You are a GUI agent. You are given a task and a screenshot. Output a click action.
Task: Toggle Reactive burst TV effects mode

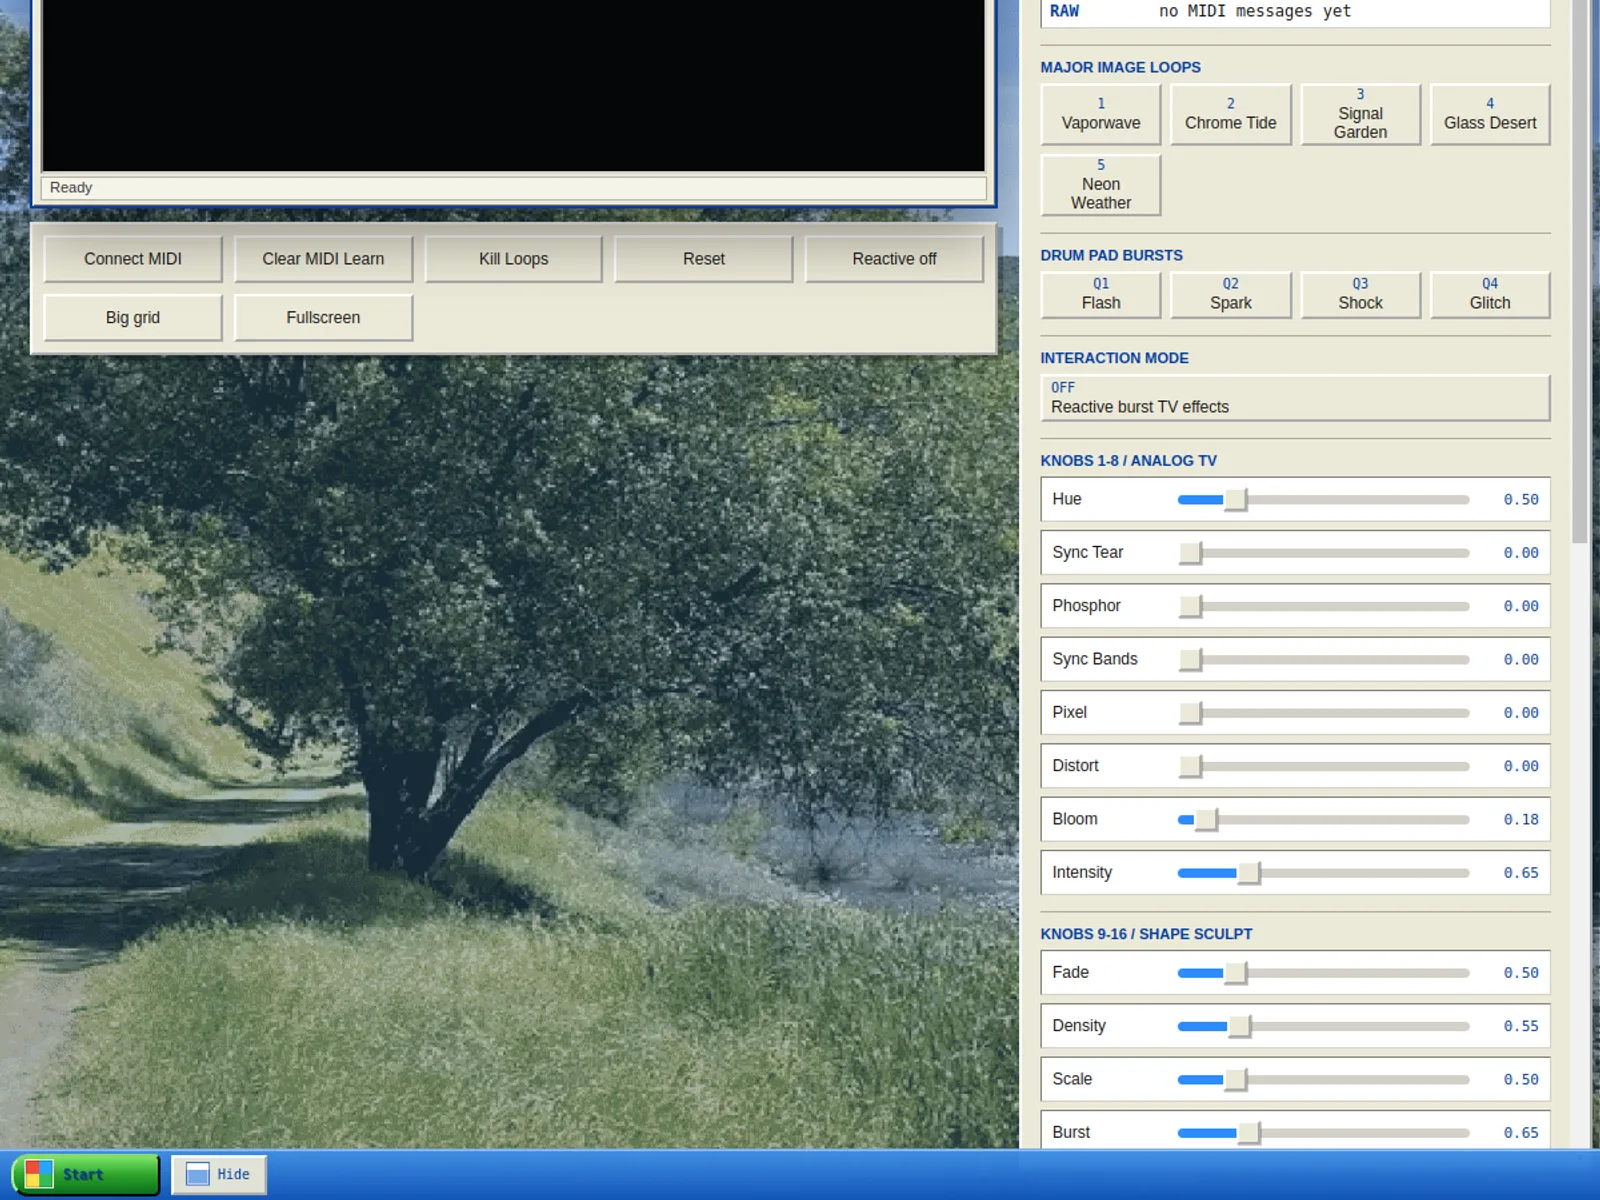[1295, 398]
